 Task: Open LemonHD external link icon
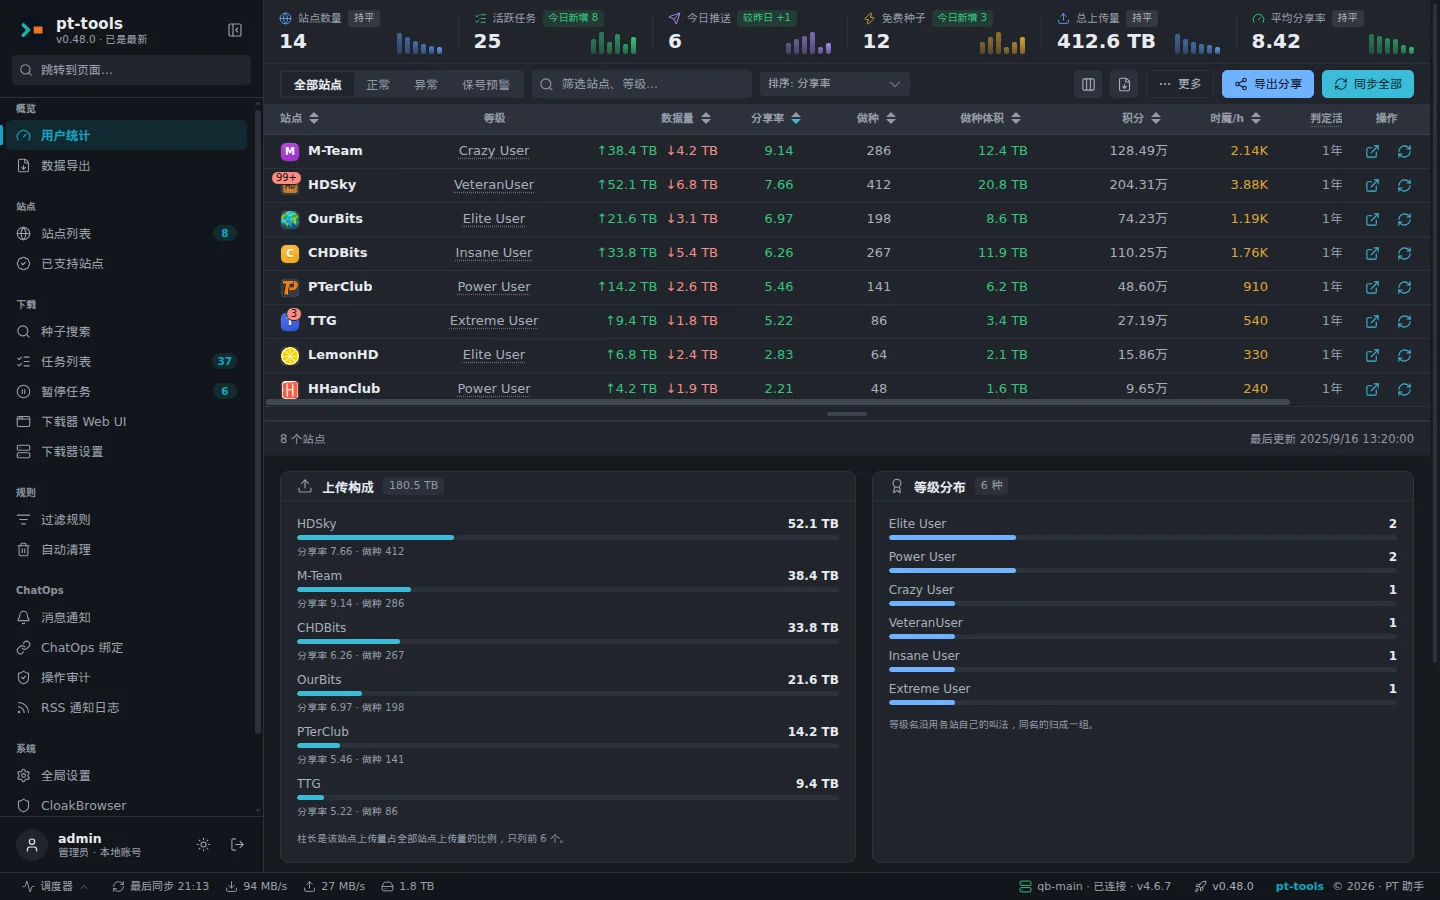pyautogui.click(x=1372, y=355)
